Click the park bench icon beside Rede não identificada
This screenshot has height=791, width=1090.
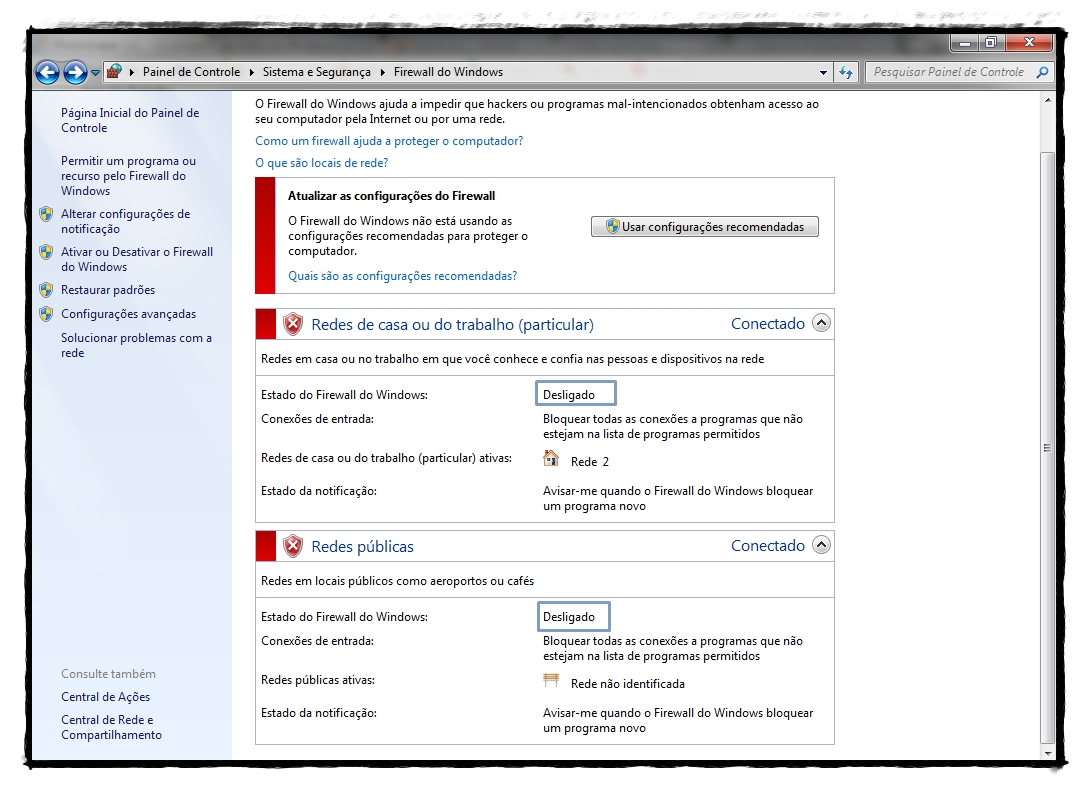coord(551,681)
